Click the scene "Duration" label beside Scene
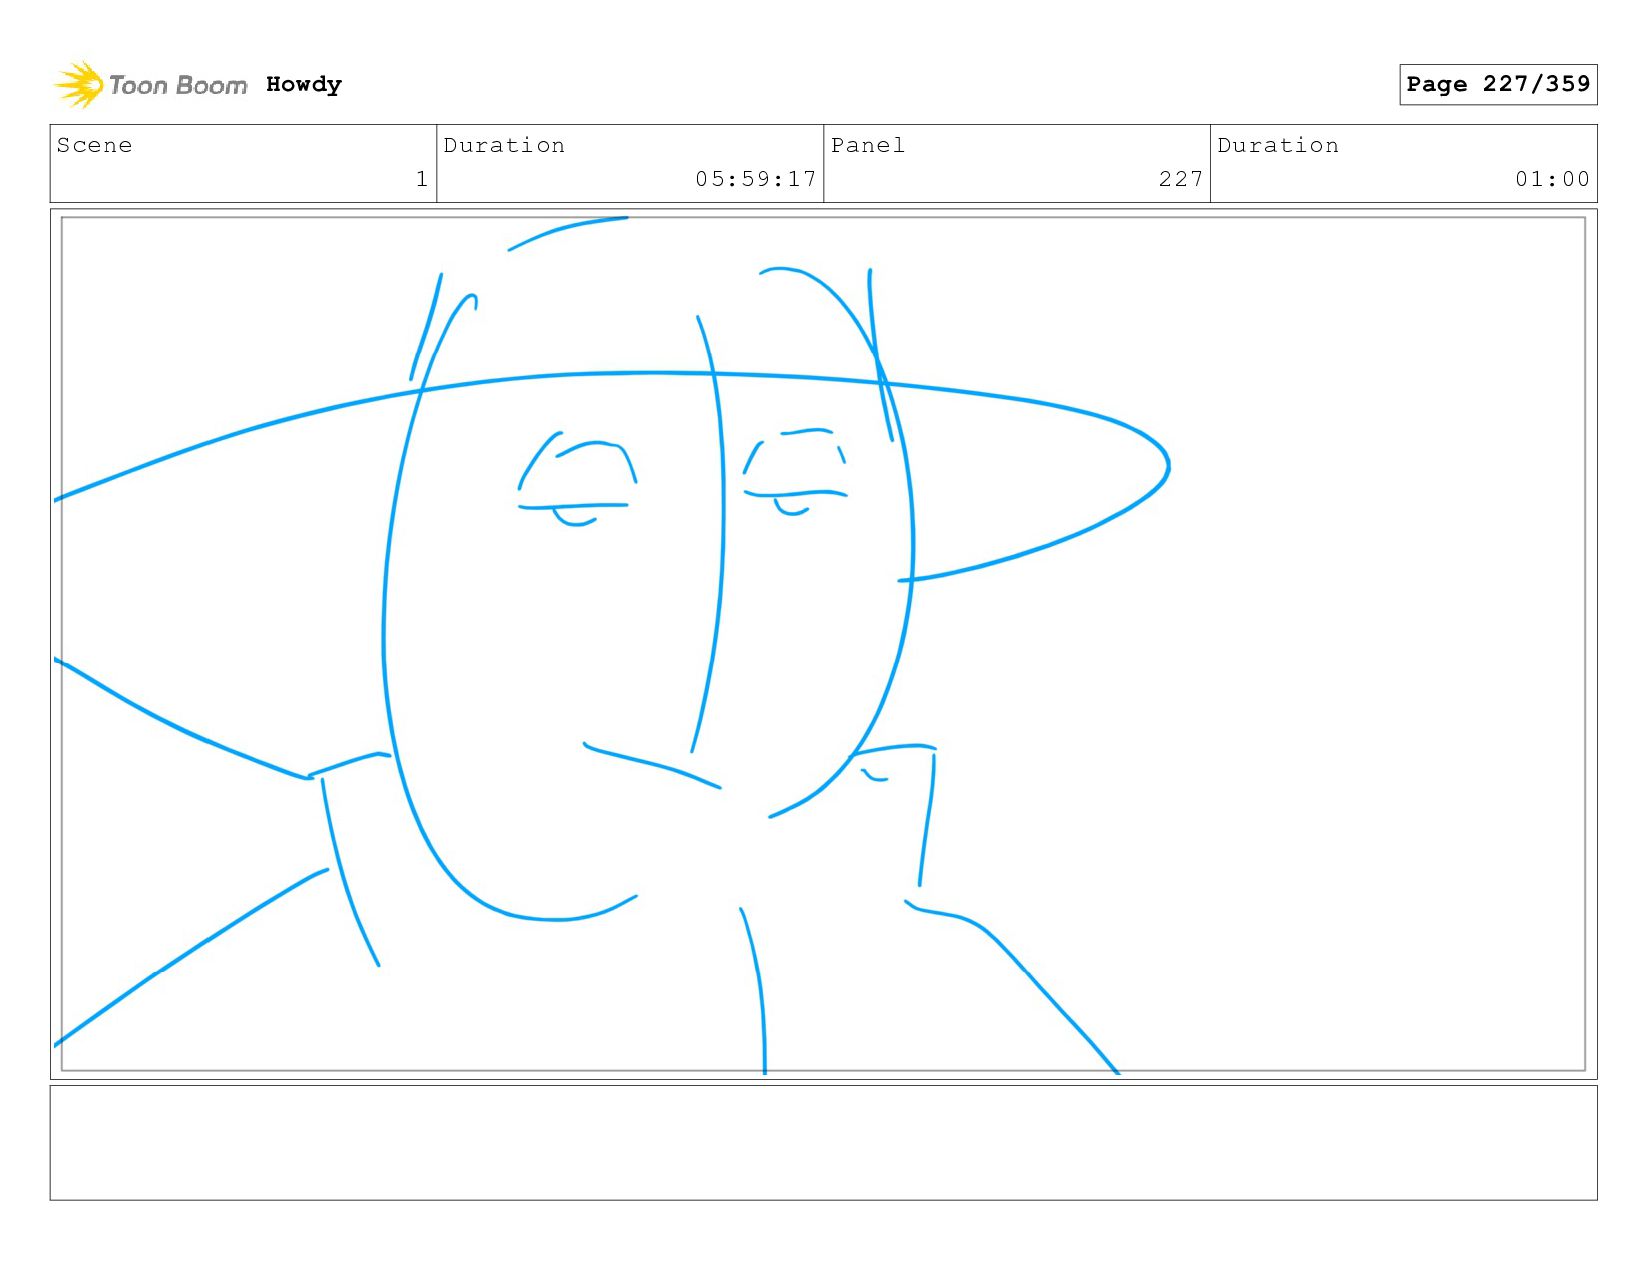 click(504, 145)
